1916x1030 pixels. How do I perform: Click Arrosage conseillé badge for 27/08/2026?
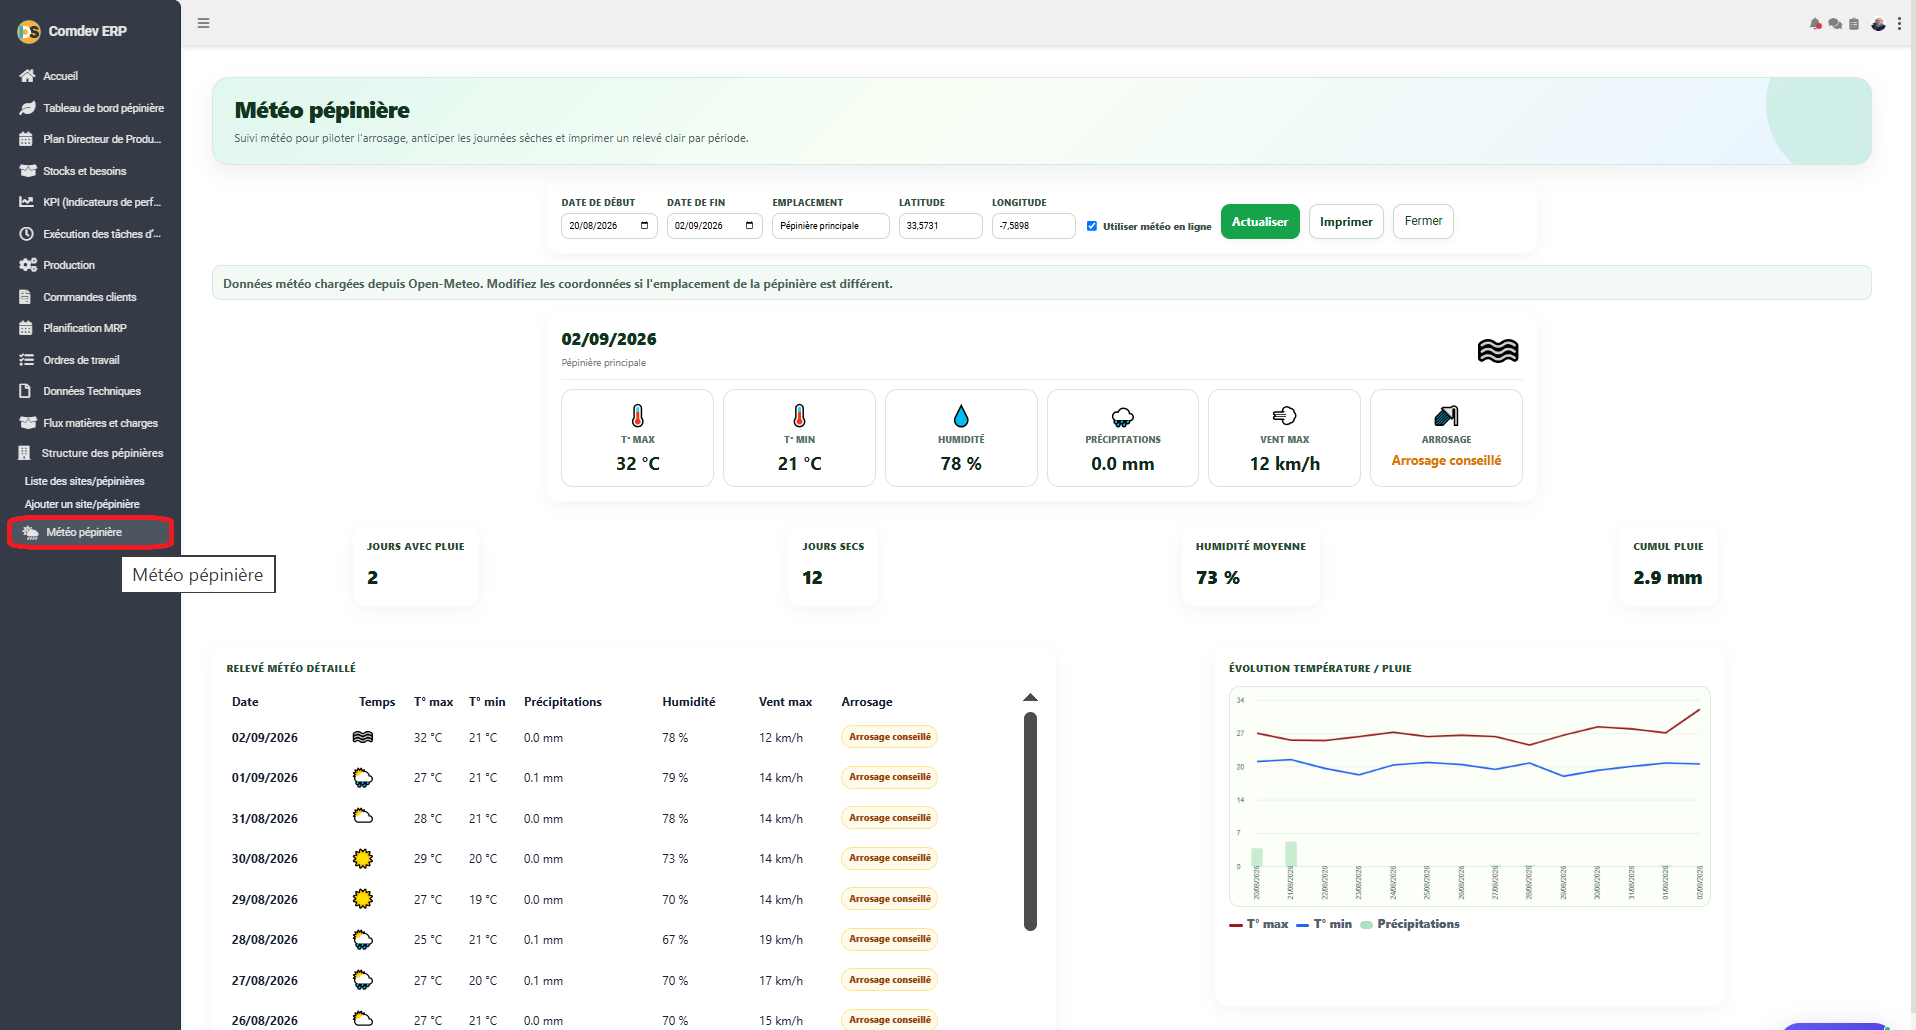coord(890,980)
